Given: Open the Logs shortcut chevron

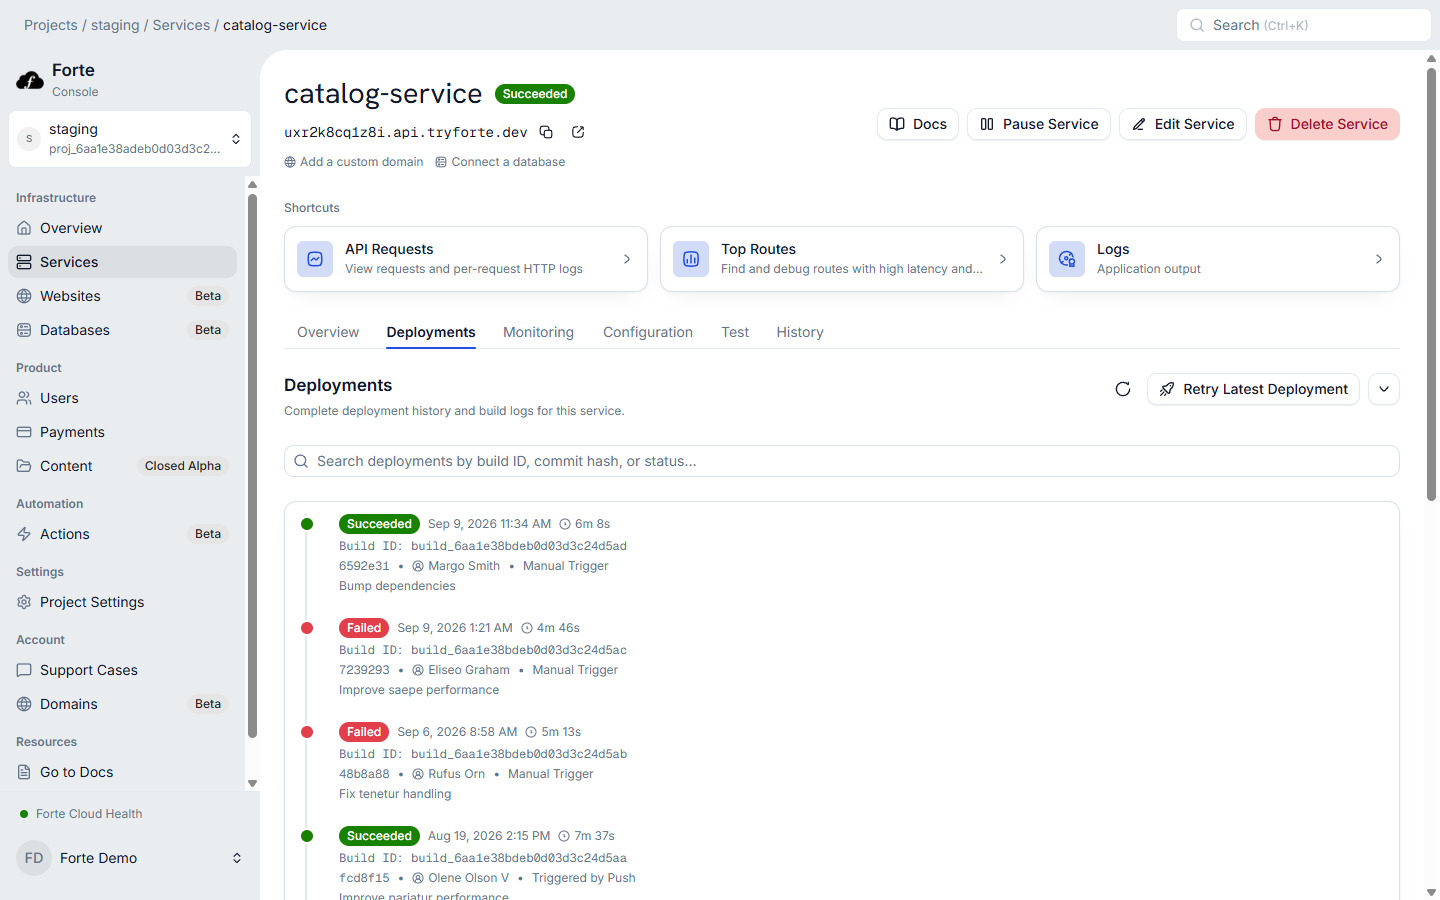Looking at the screenshot, I should pos(1379,259).
